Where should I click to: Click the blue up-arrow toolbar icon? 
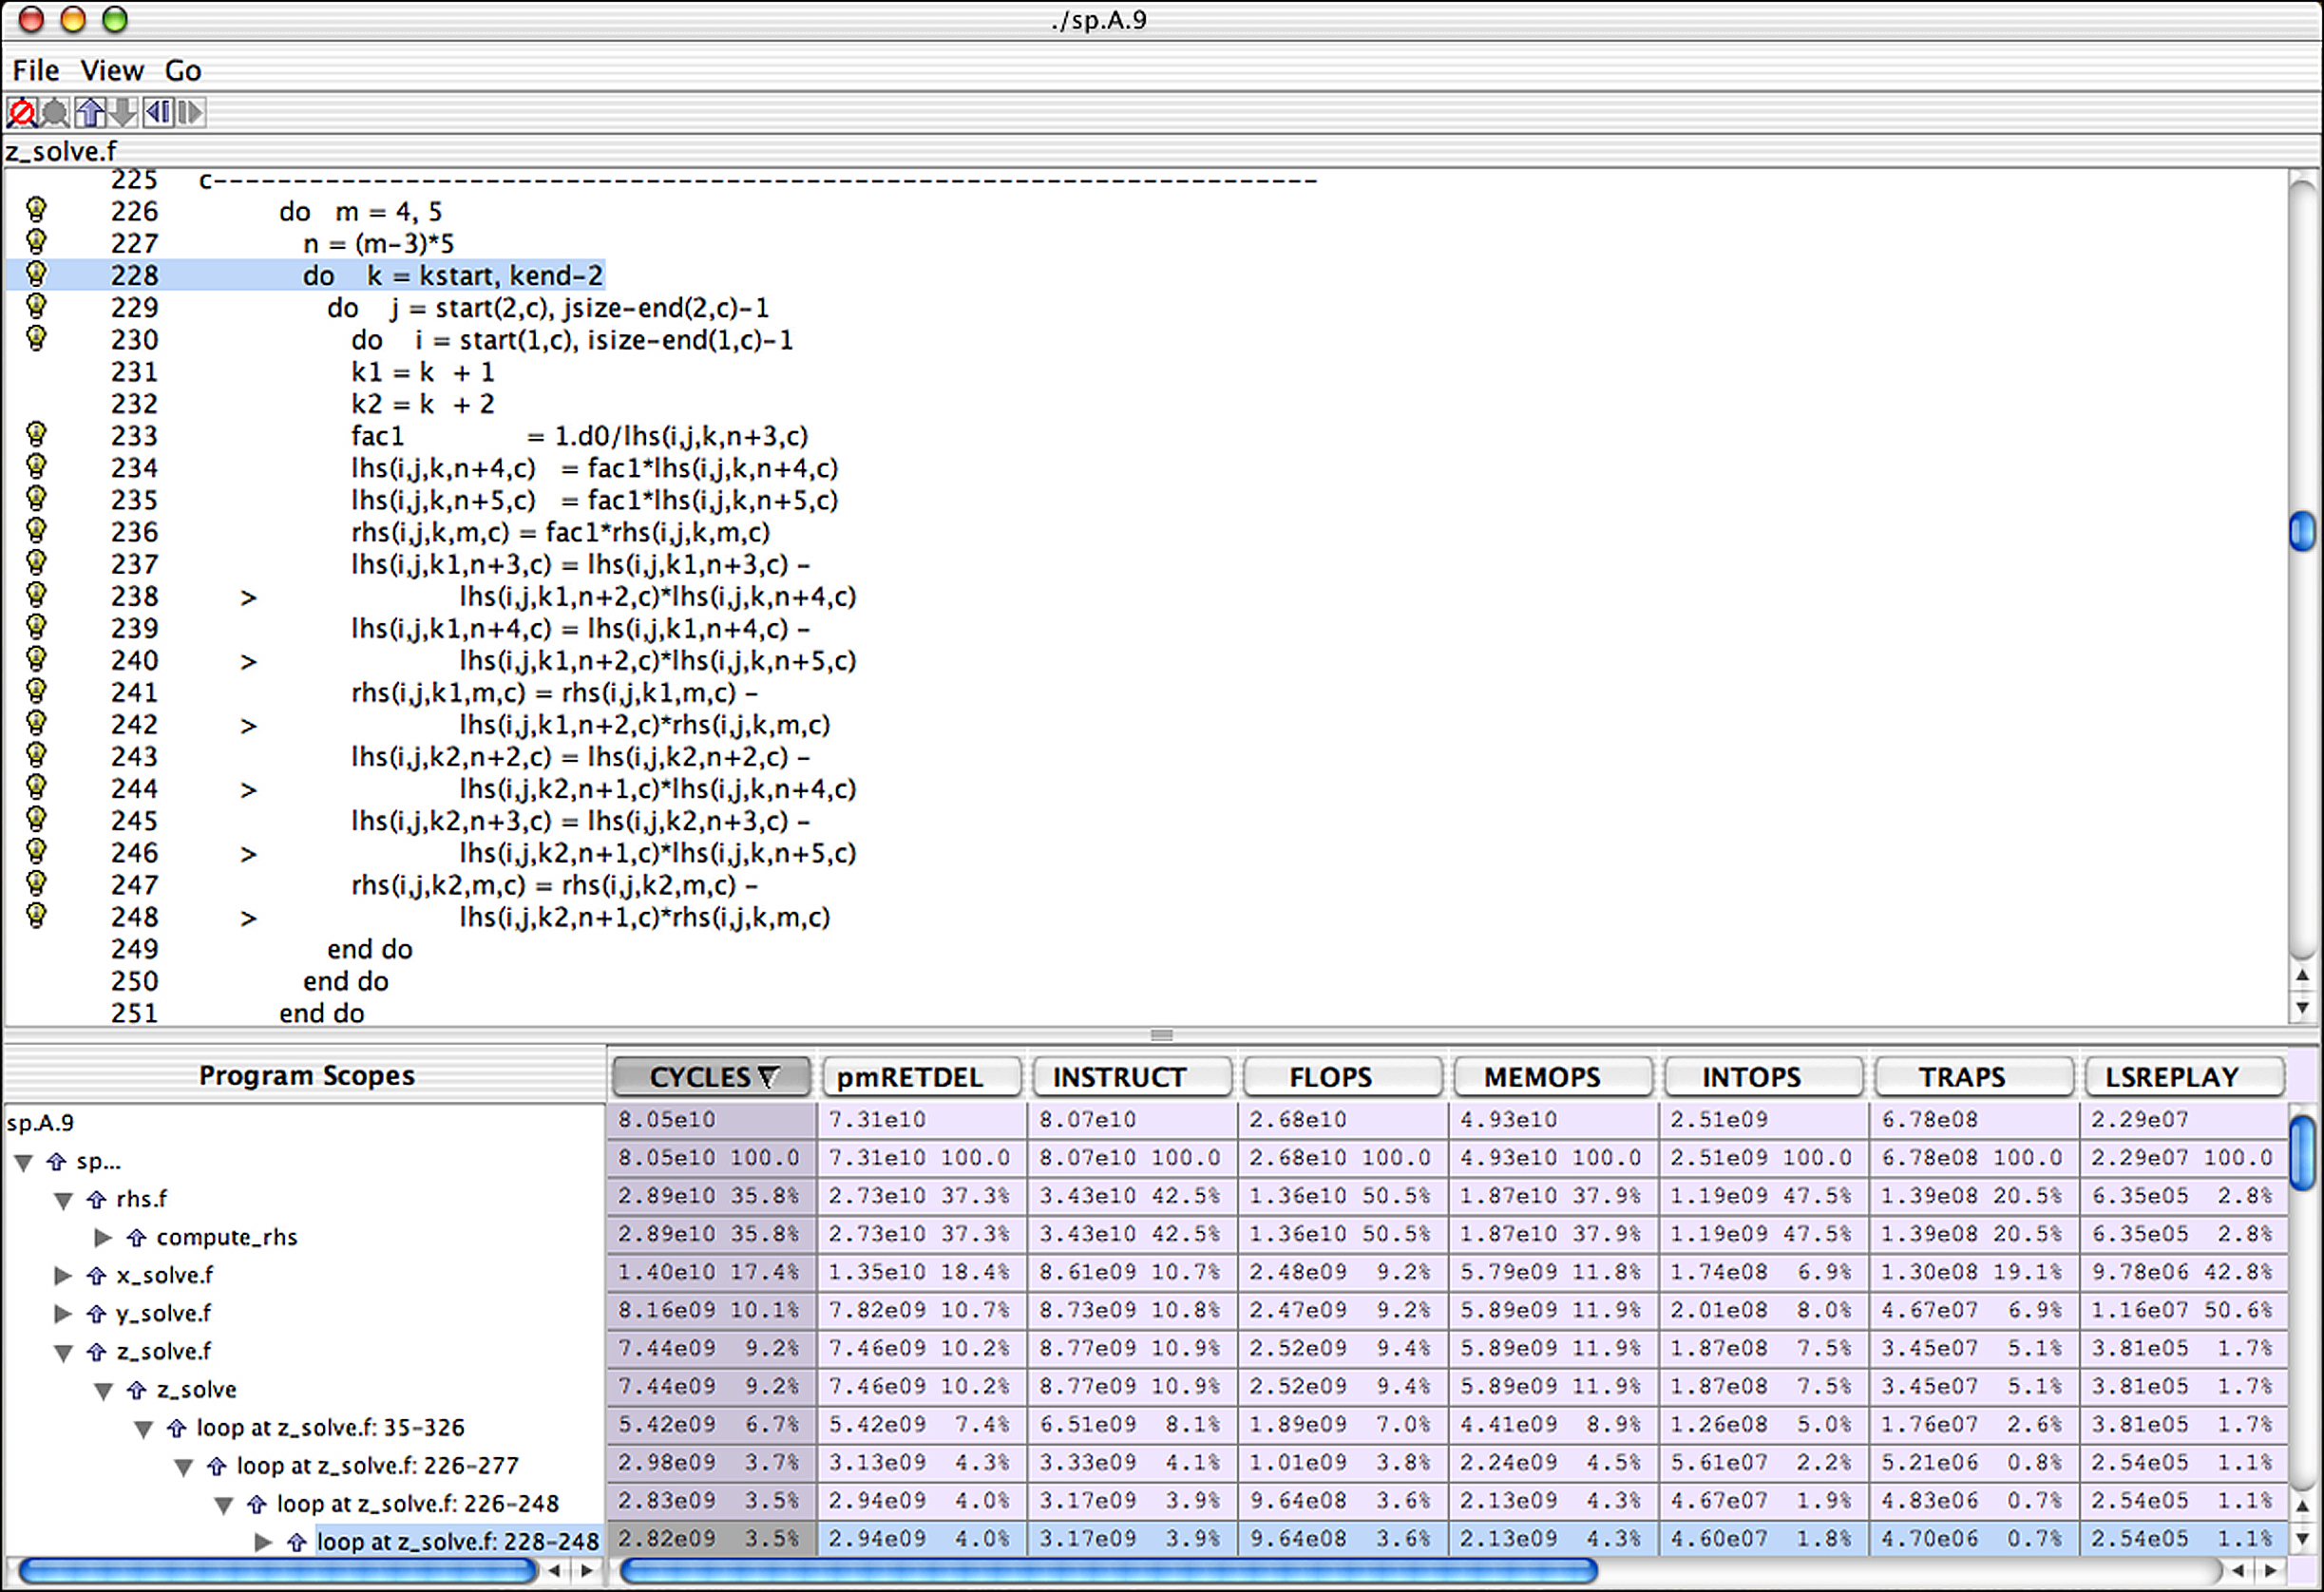tap(90, 112)
